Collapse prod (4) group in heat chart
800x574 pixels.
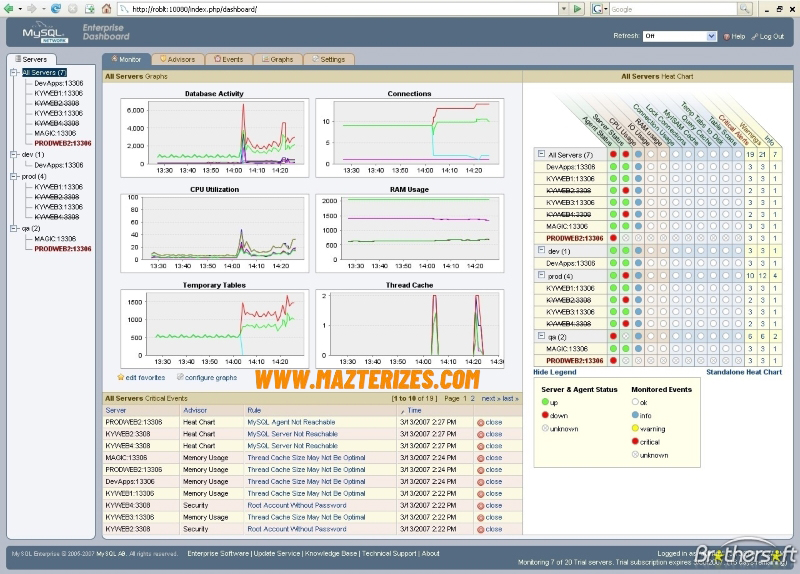tap(541, 274)
